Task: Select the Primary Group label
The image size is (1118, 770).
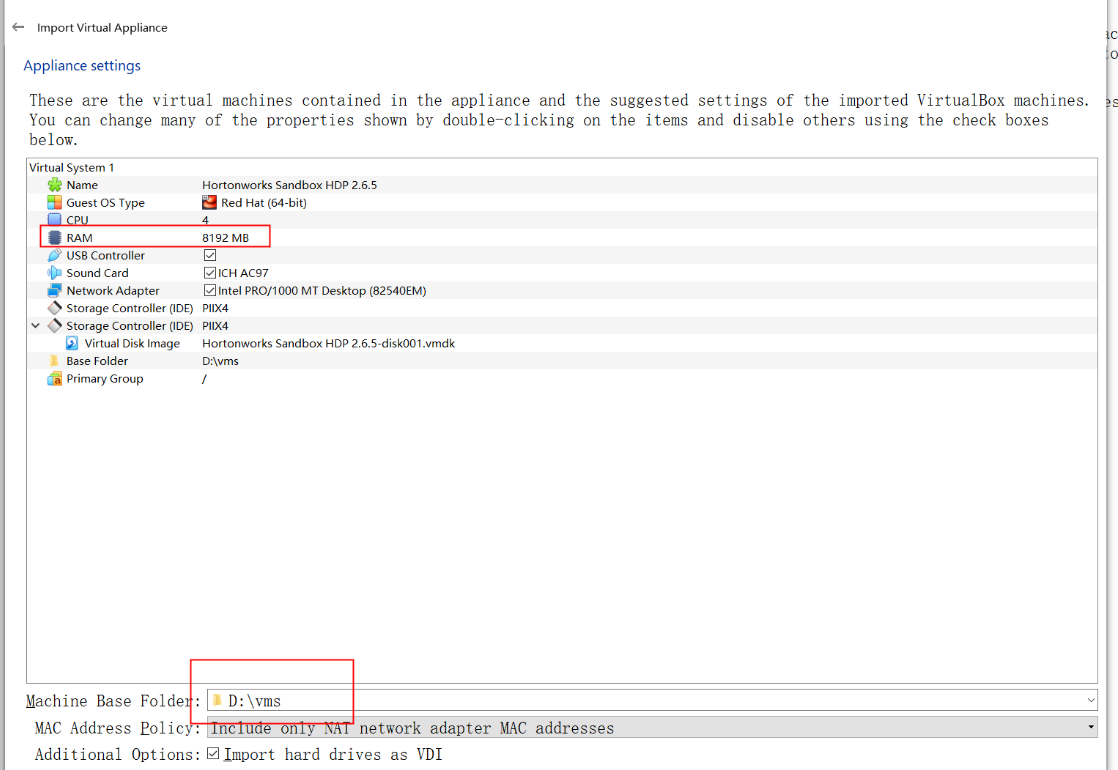Action: click(x=105, y=379)
